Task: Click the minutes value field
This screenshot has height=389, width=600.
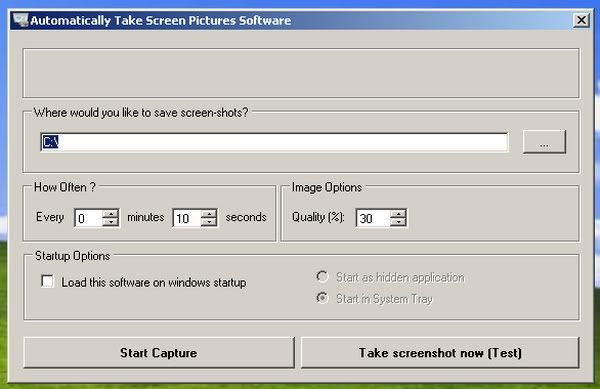Action: 88,218
